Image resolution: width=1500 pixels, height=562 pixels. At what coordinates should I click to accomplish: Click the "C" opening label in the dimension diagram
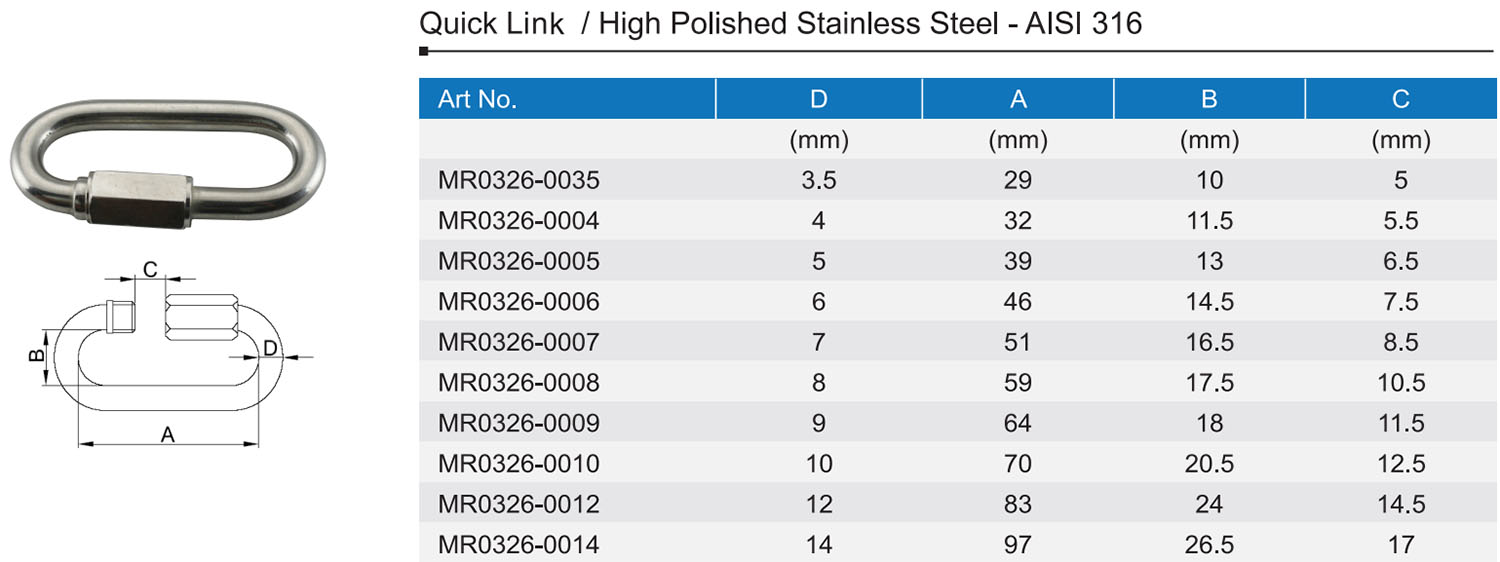pos(149,269)
